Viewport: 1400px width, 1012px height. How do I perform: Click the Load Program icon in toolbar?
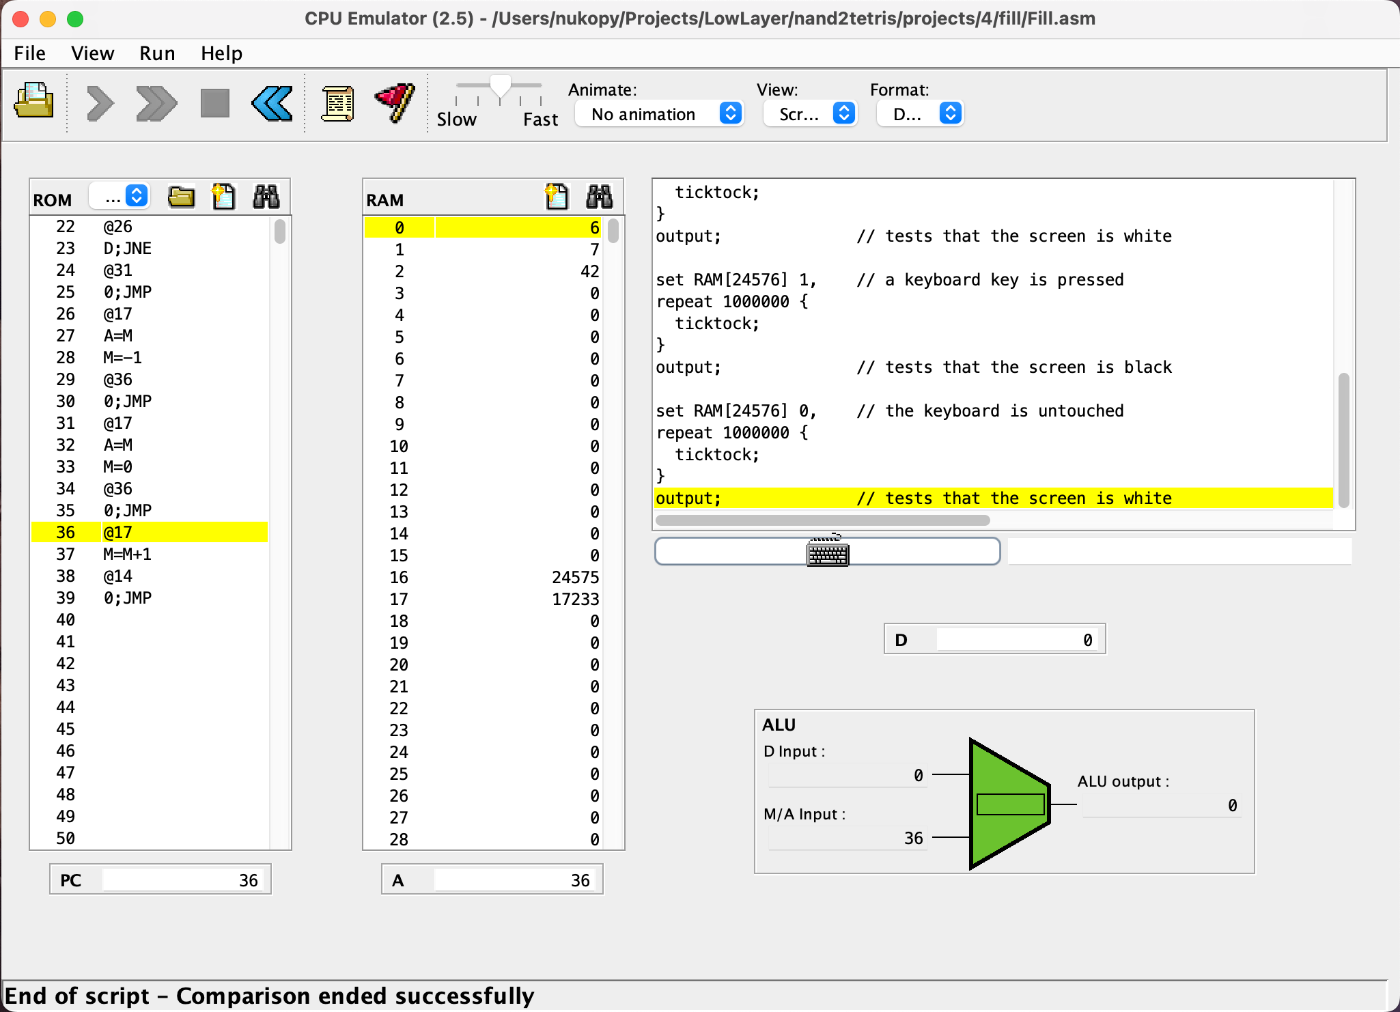34,101
